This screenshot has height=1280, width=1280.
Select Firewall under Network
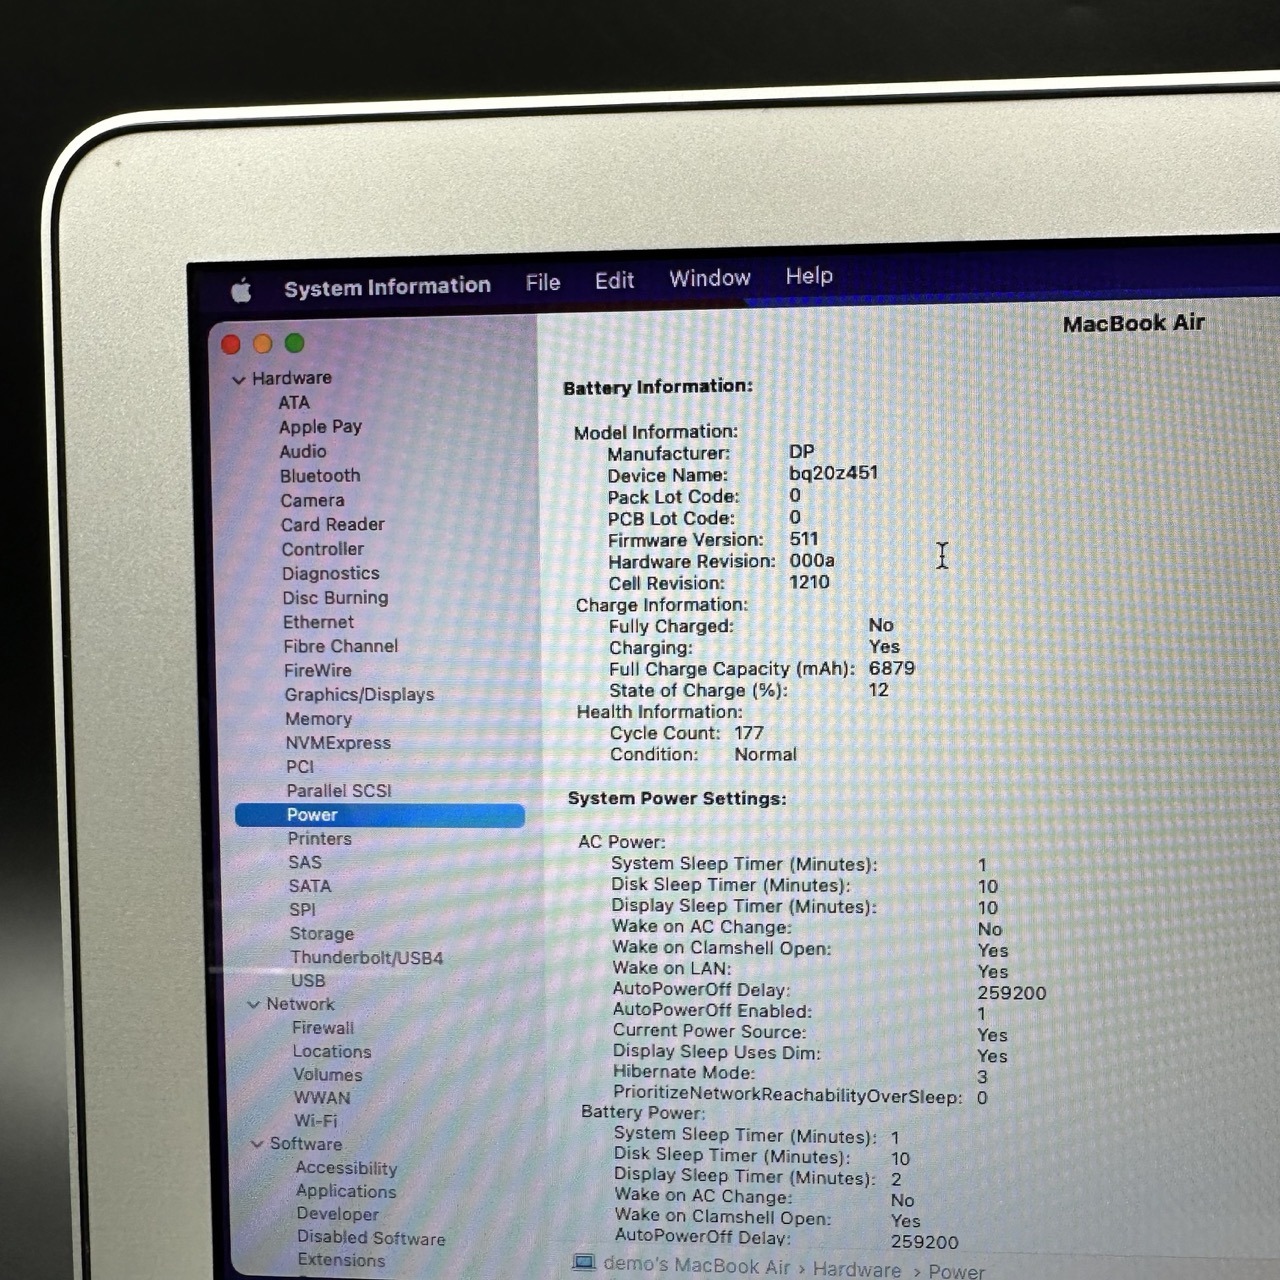click(x=323, y=1028)
